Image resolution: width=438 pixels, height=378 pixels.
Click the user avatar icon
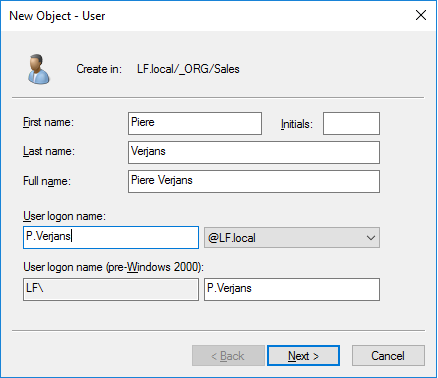pos(39,69)
